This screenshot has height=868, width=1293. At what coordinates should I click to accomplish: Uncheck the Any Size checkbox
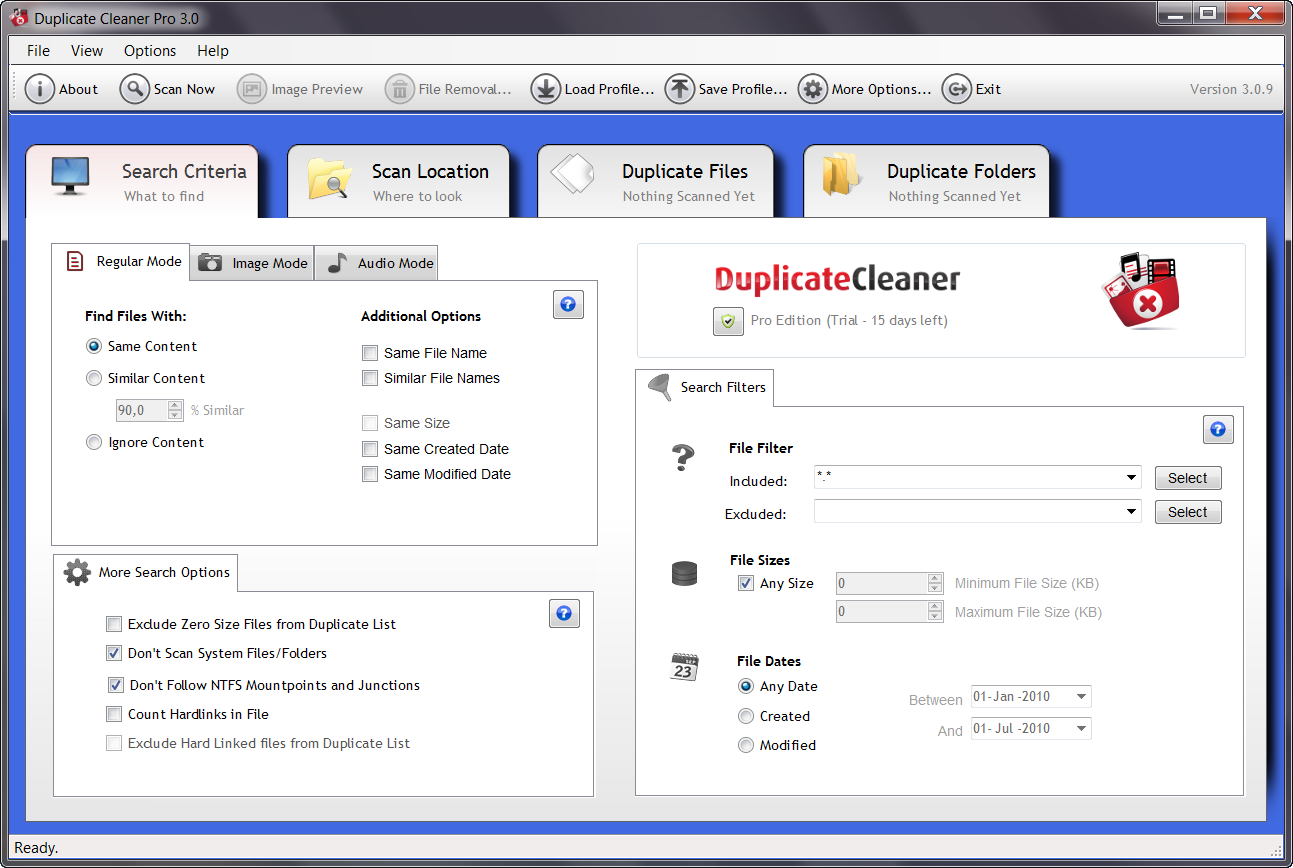(x=746, y=583)
